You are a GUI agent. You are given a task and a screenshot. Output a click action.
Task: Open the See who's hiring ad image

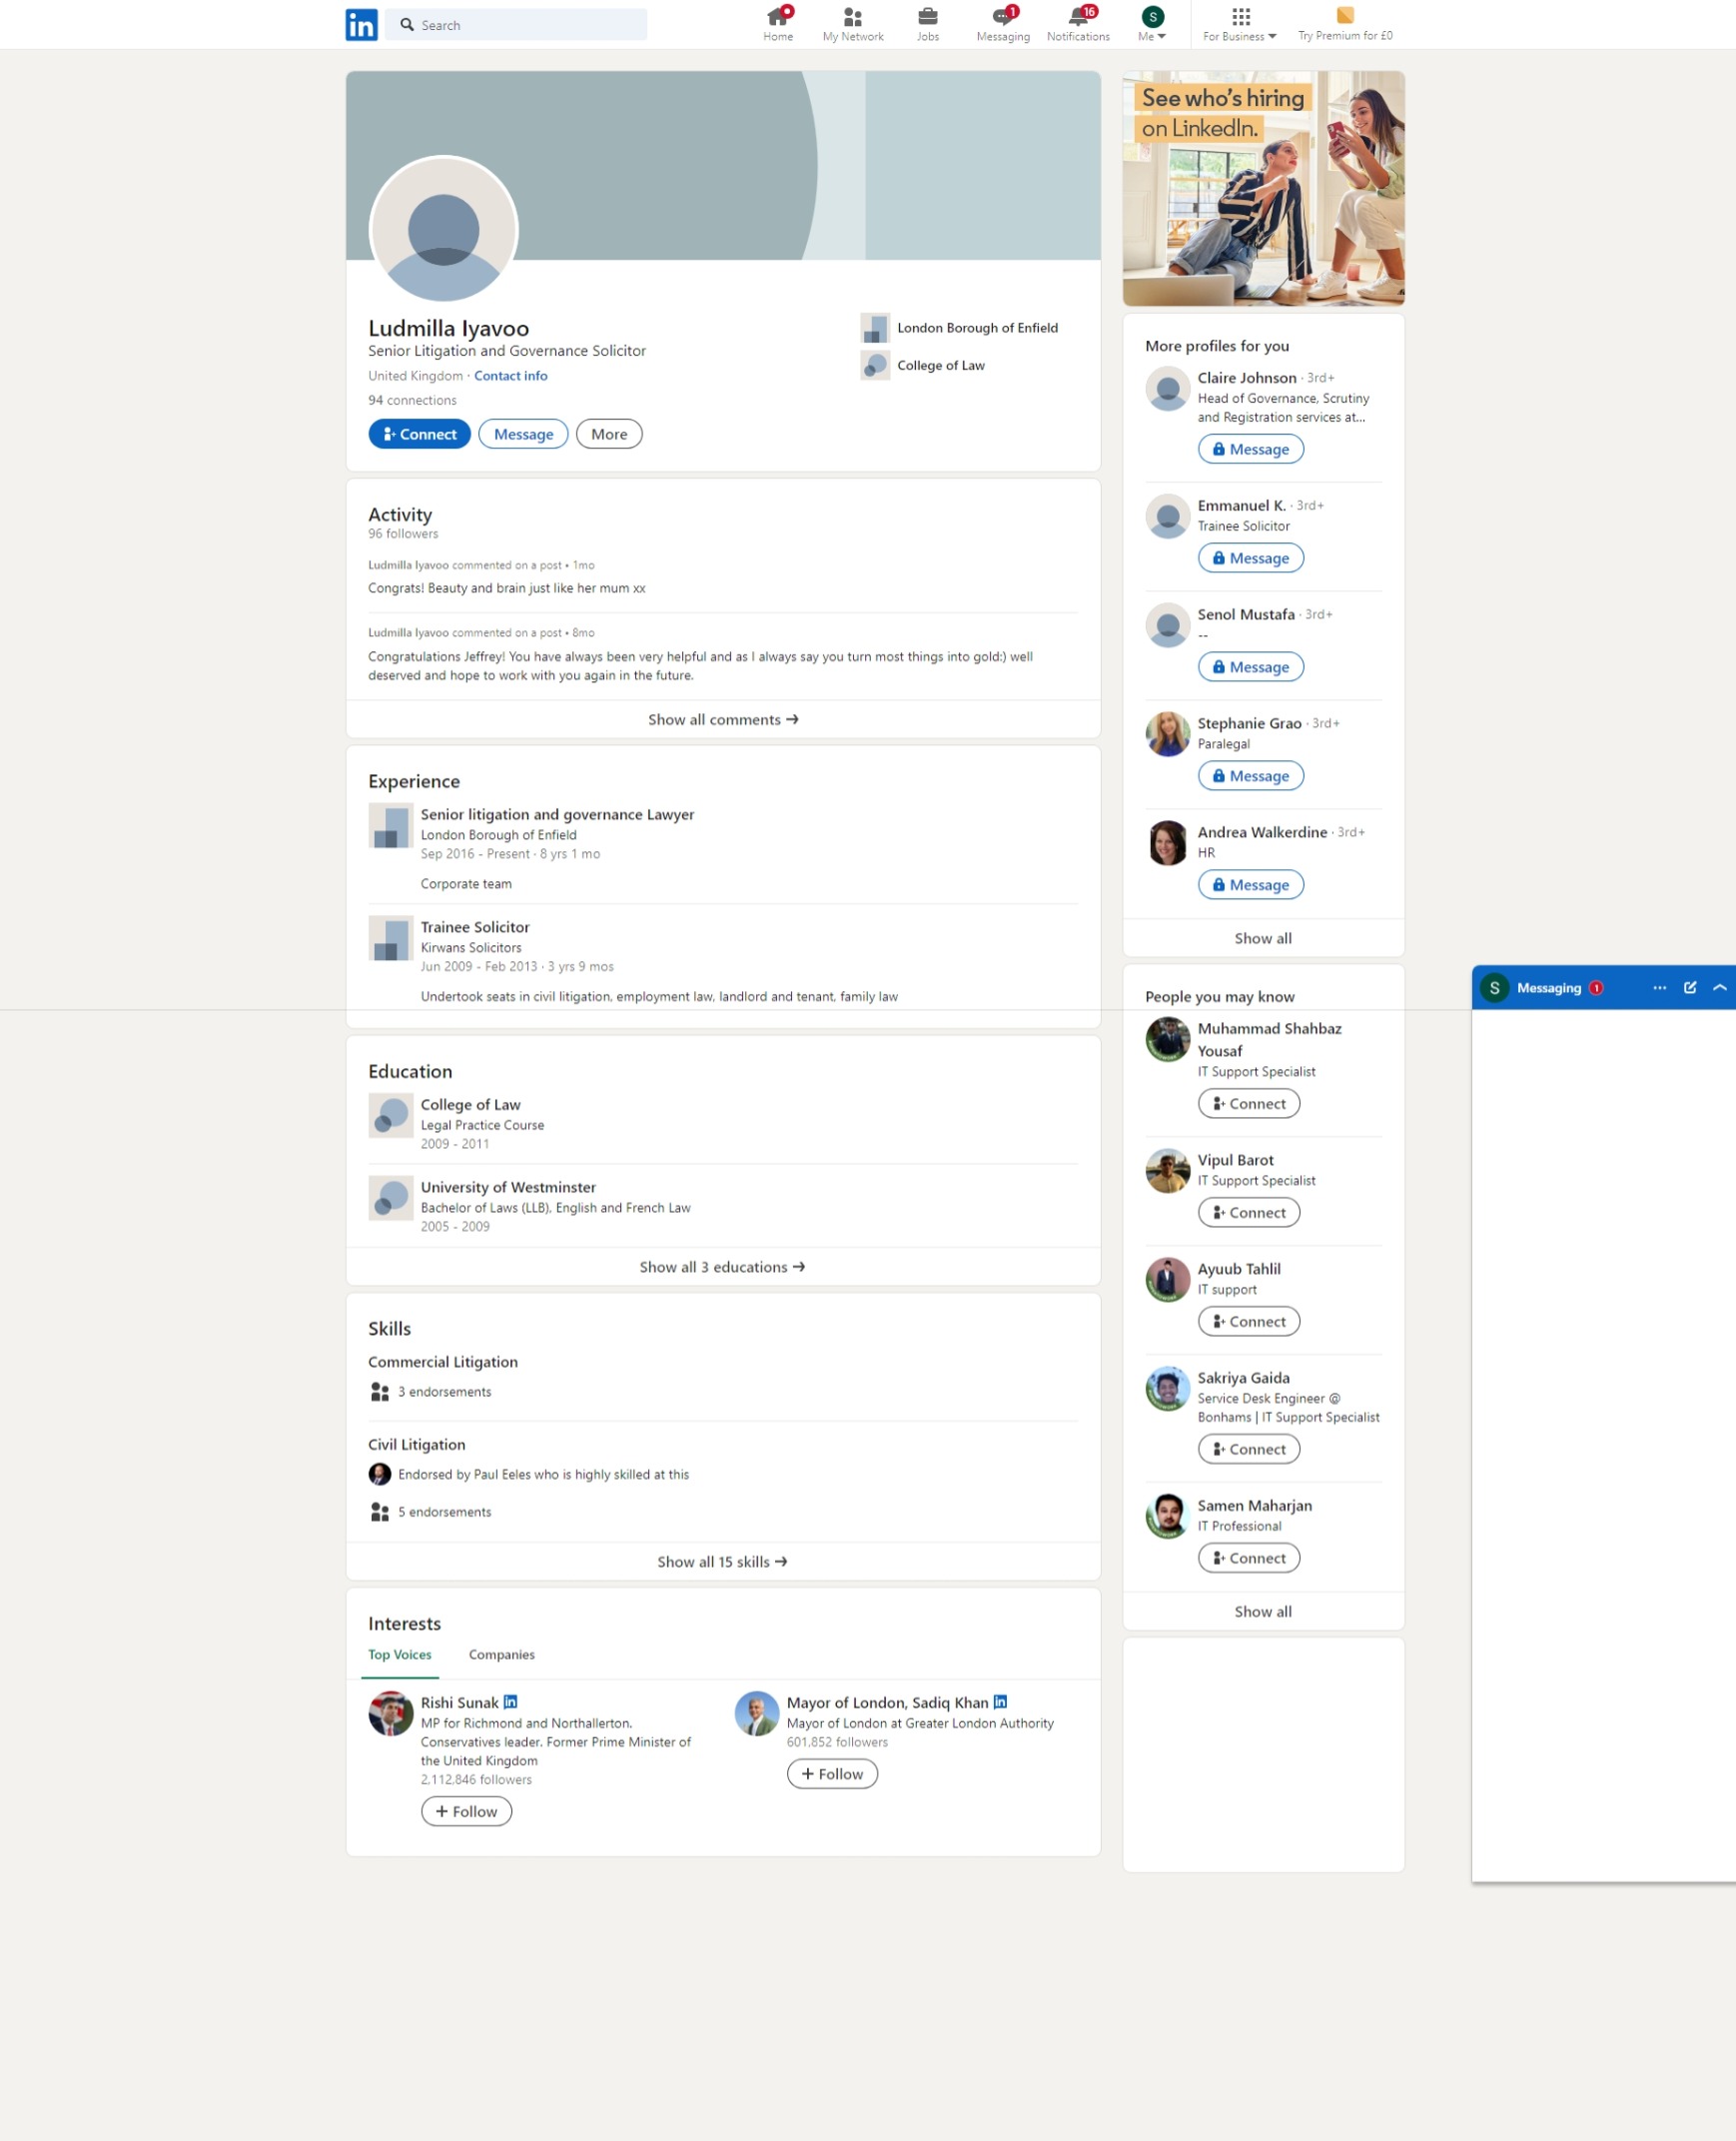tap(1264, 188)
